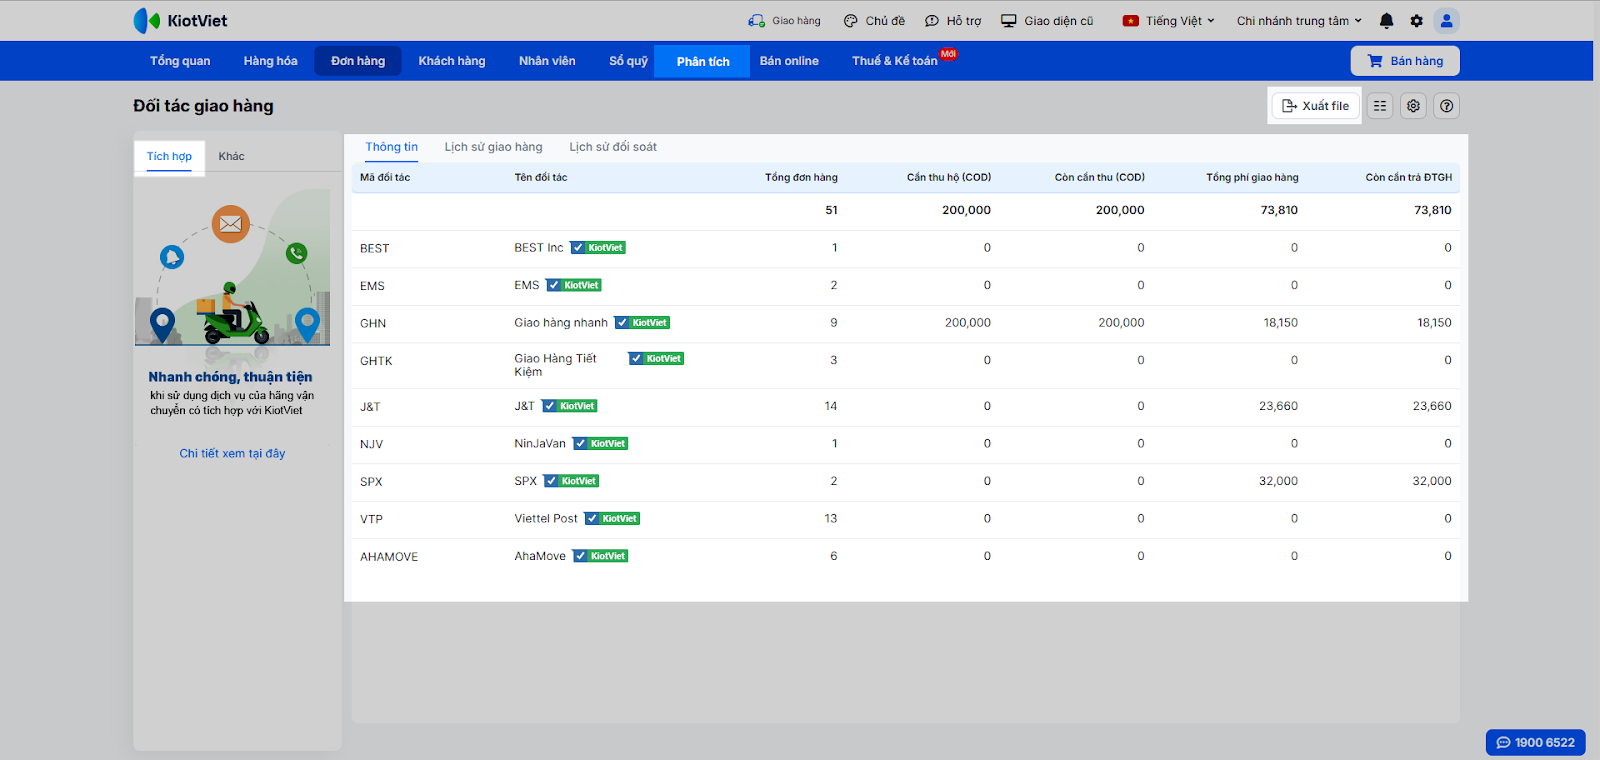Screen dimensions: 1600x760
Task: Open settings gear in top header
Action: pyautogui.click(x=1416, y=21)
